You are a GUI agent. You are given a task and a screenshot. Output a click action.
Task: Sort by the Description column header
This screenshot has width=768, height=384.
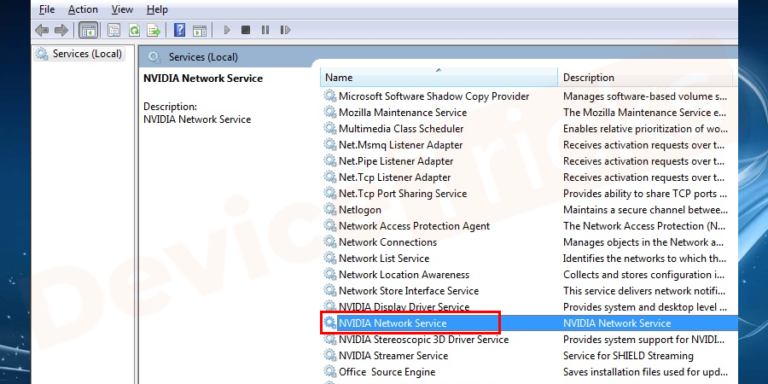(646, 77)
